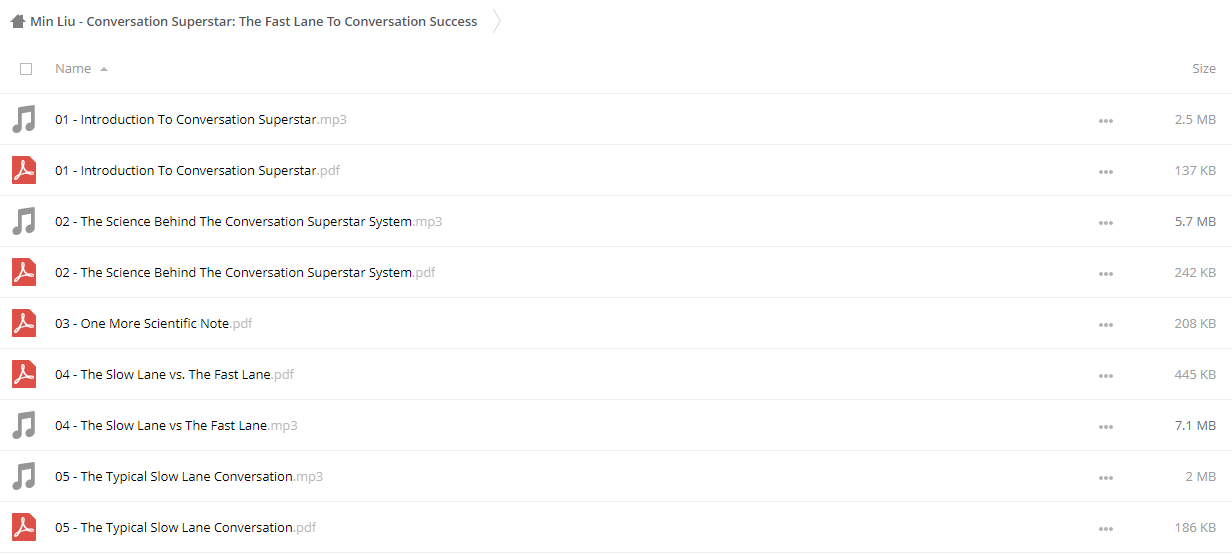Open more options for 03 One More Scientific Note

(1105, 325)
